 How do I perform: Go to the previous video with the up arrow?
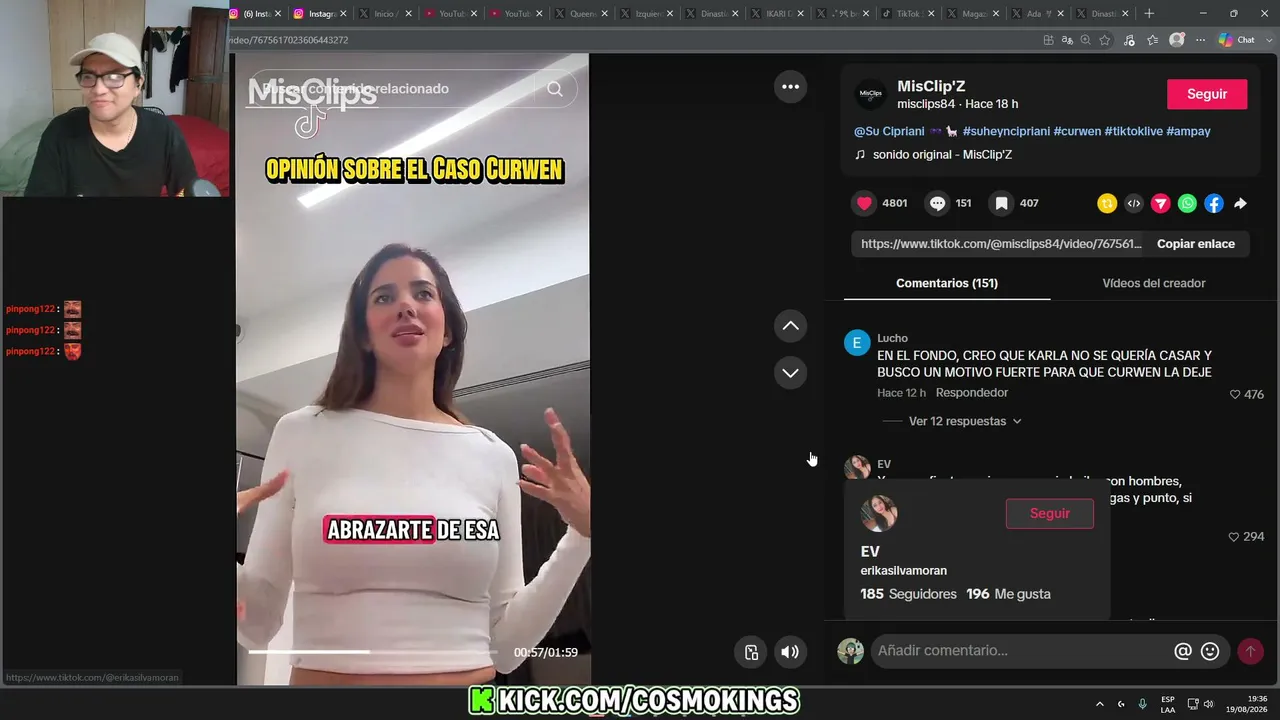[x=790, y=326]
